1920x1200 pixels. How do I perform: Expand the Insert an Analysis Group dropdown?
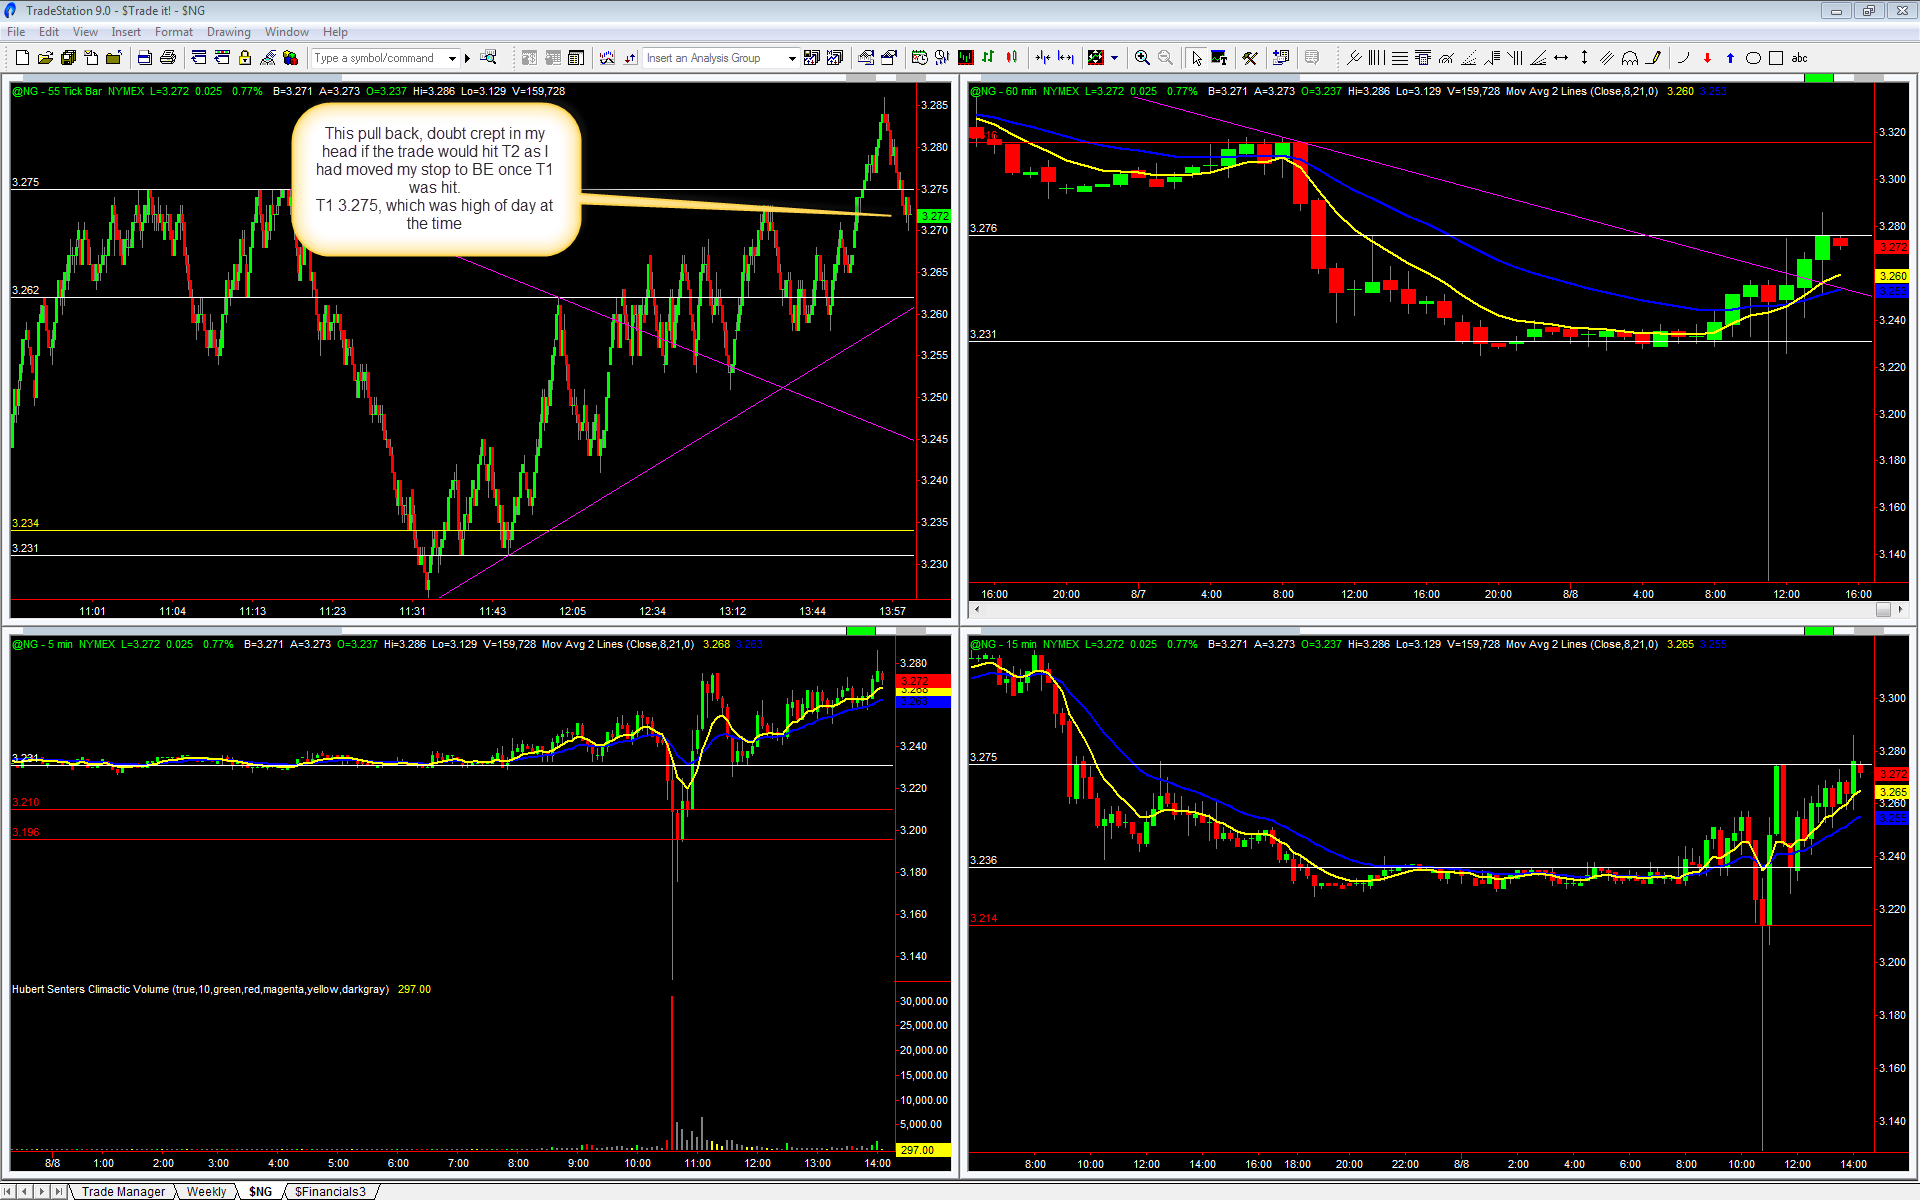pyautogui.click(x=792, y=58)
